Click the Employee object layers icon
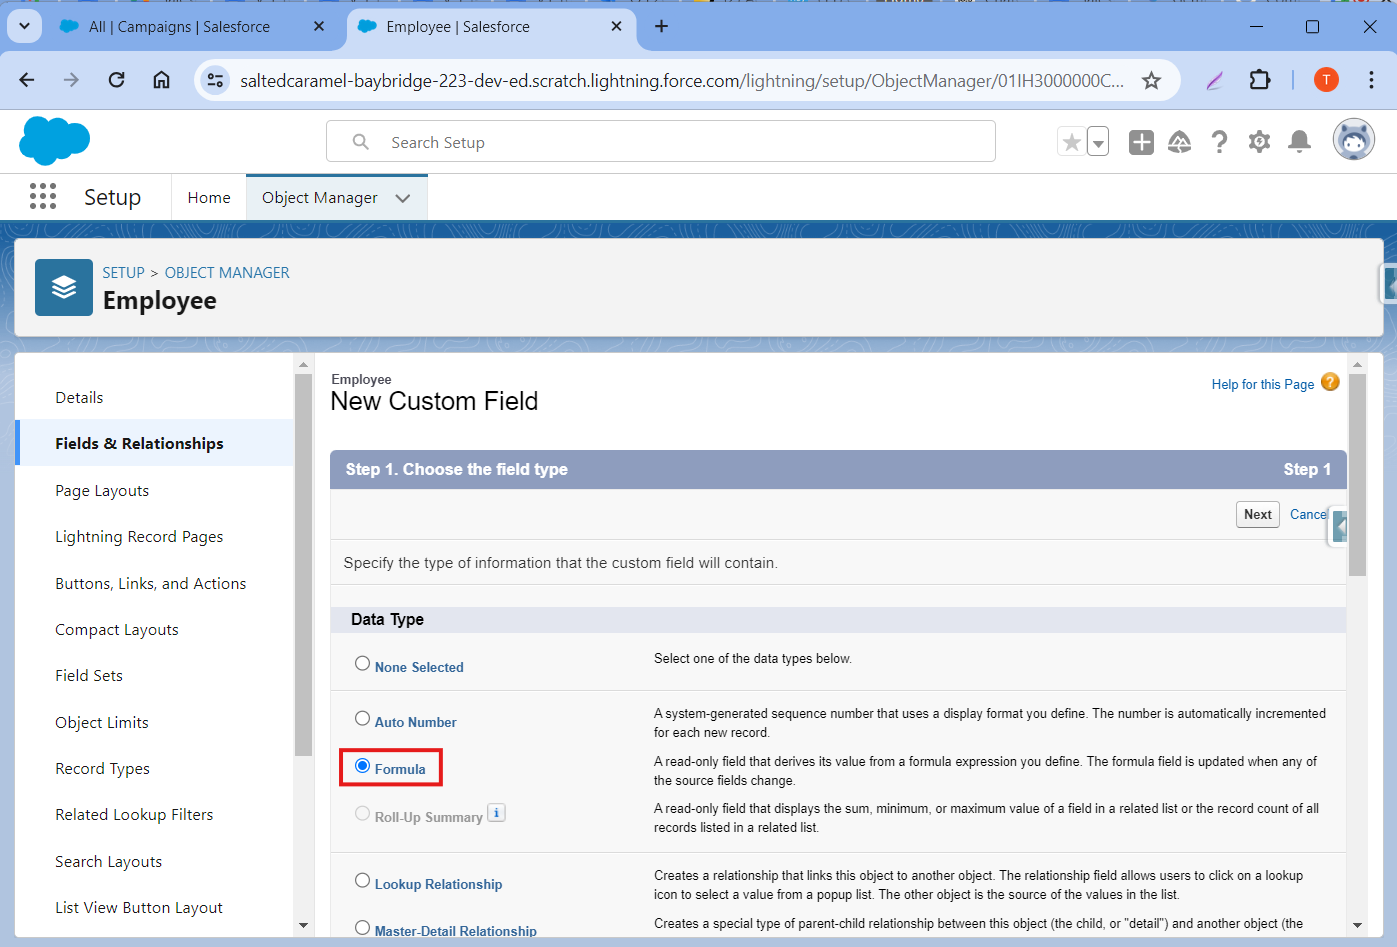Screen dimensions: 1397x947 click(x=64, y=288)
